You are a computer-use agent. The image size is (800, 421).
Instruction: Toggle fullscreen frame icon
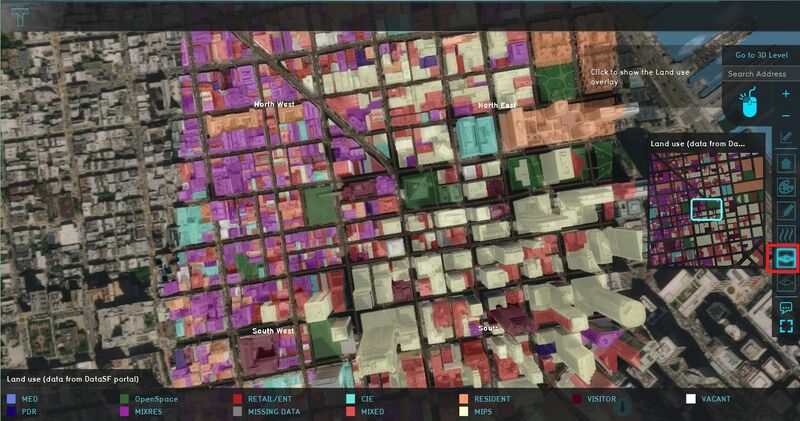786,326
